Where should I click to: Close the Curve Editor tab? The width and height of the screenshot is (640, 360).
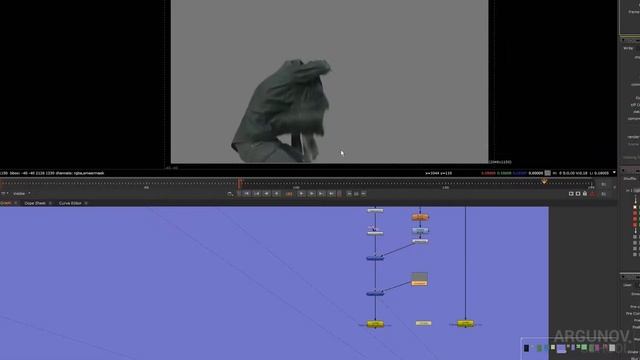[x=86, y=203]
